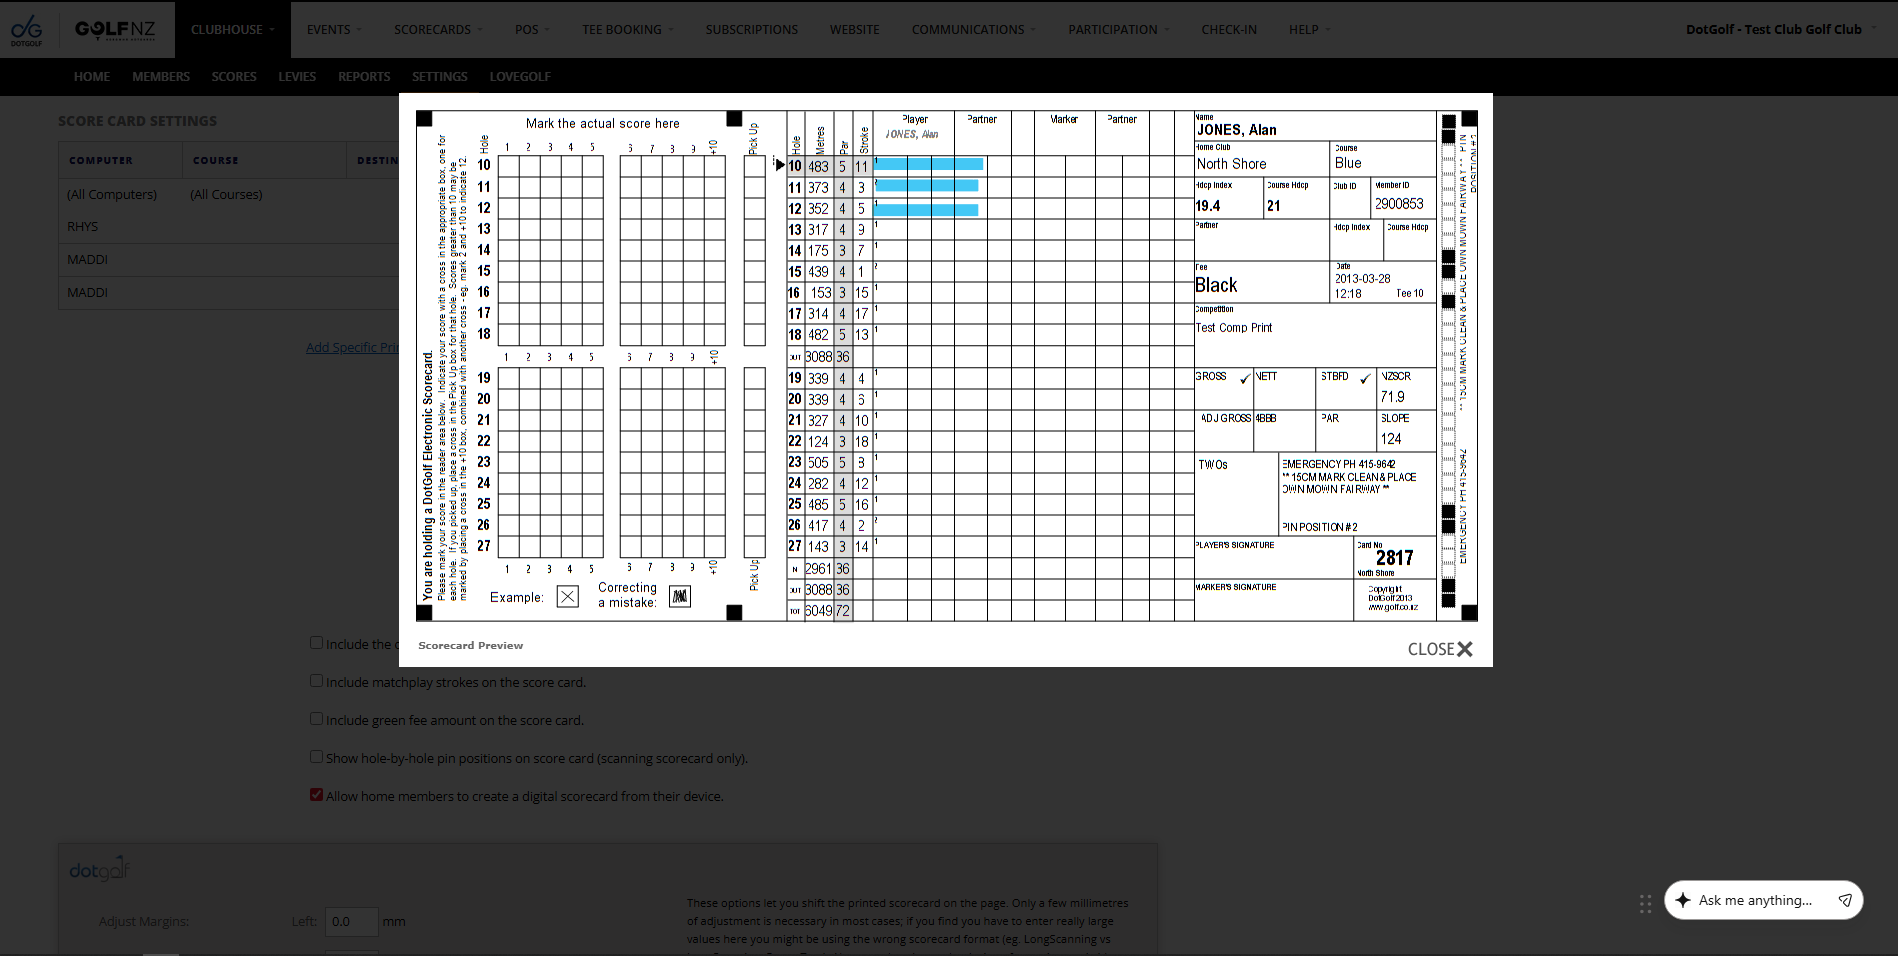The image size is (1898, 956).
Task: Click the DotGolf logo icon
Action: [x=27, y=30]
